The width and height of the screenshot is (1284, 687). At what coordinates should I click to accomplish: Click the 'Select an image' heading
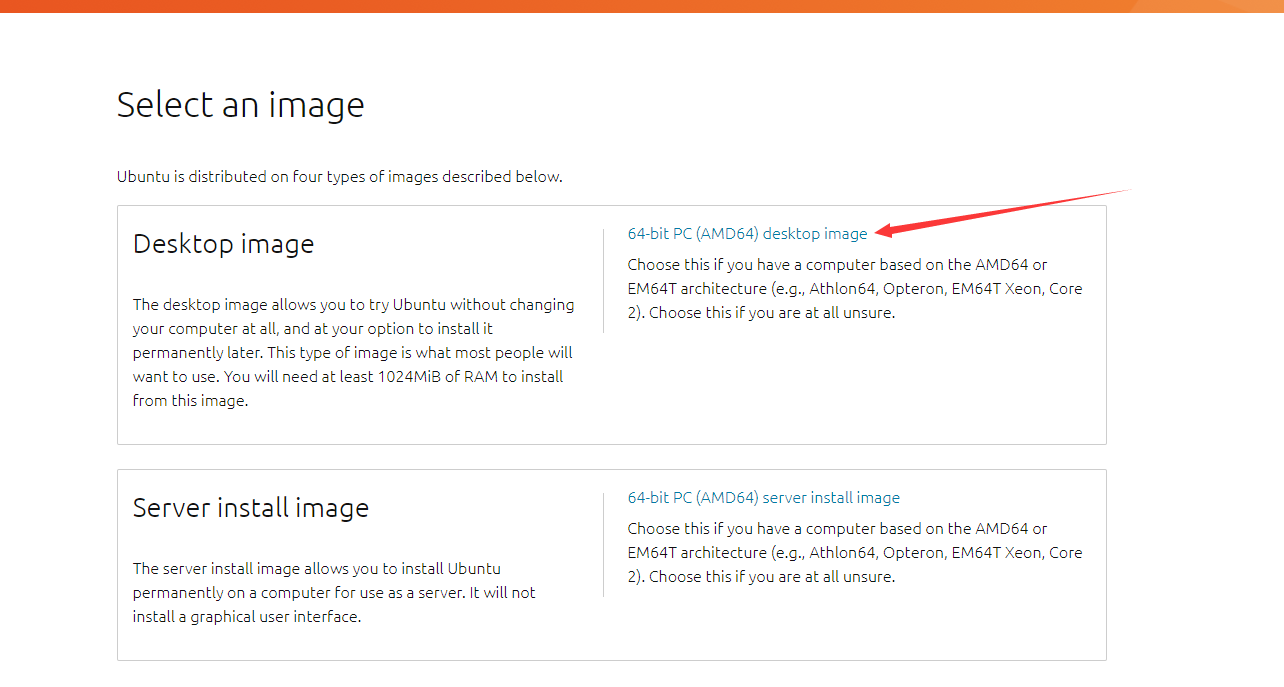click(241, 105)
